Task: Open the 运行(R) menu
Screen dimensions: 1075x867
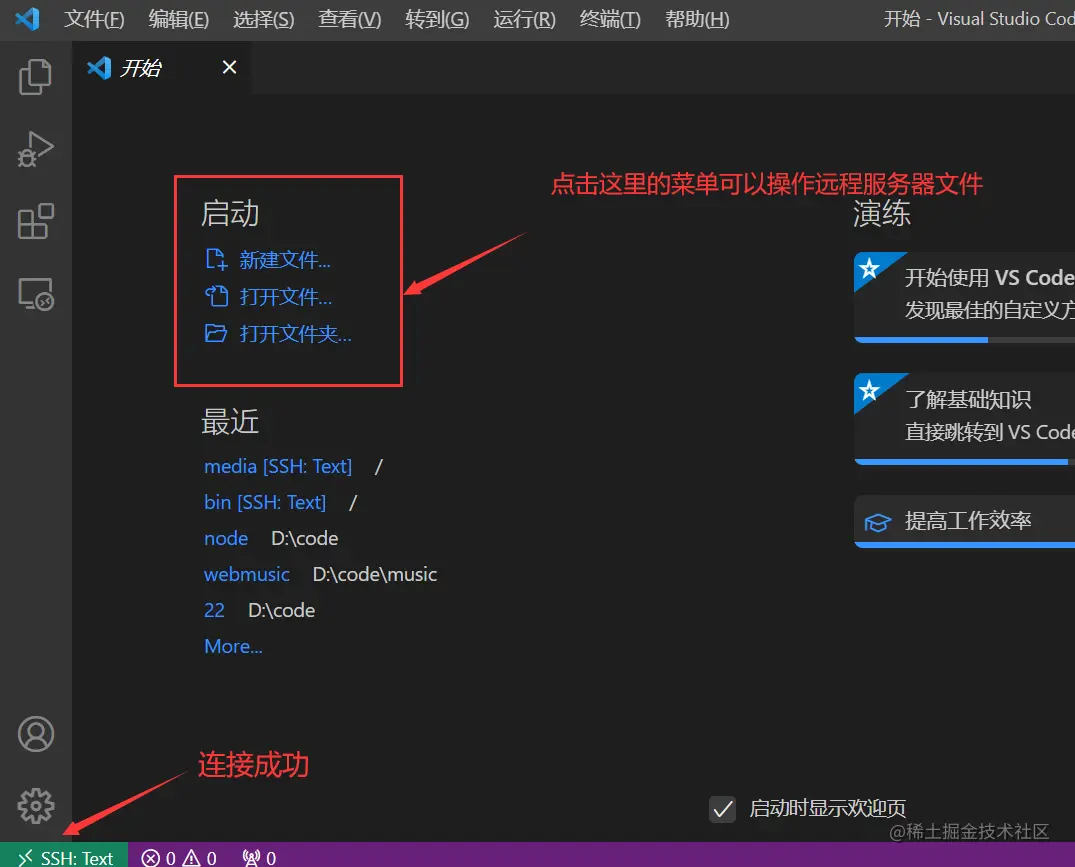Action: (524, 19)
